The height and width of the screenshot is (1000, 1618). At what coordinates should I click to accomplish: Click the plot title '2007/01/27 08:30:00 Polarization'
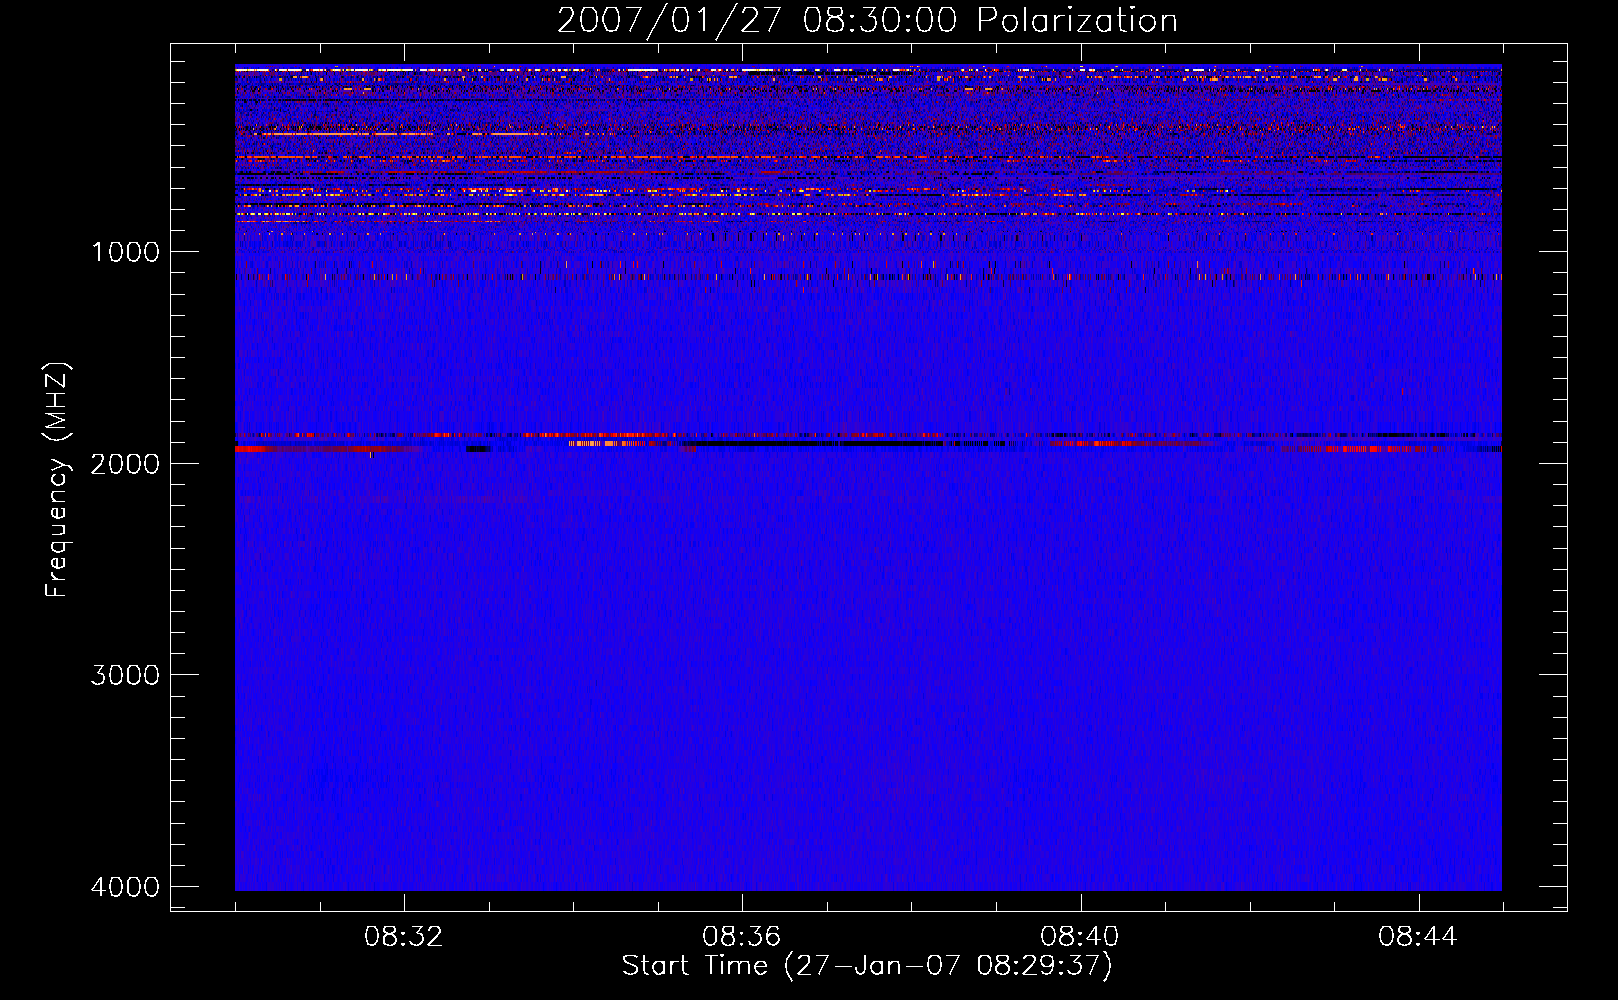click(867, 20)
